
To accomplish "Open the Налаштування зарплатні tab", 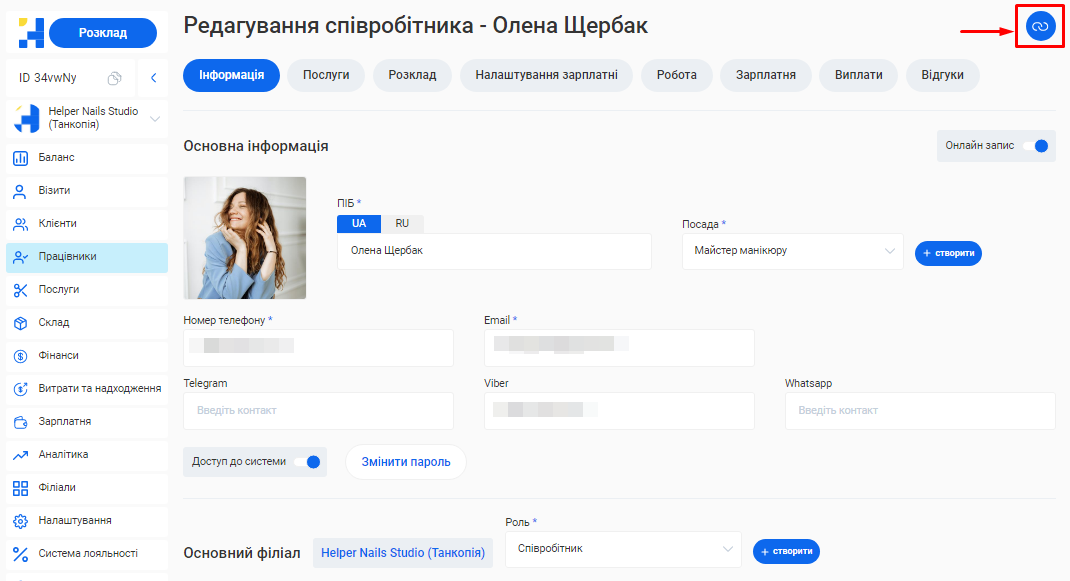I will click(x=546, y=76).
